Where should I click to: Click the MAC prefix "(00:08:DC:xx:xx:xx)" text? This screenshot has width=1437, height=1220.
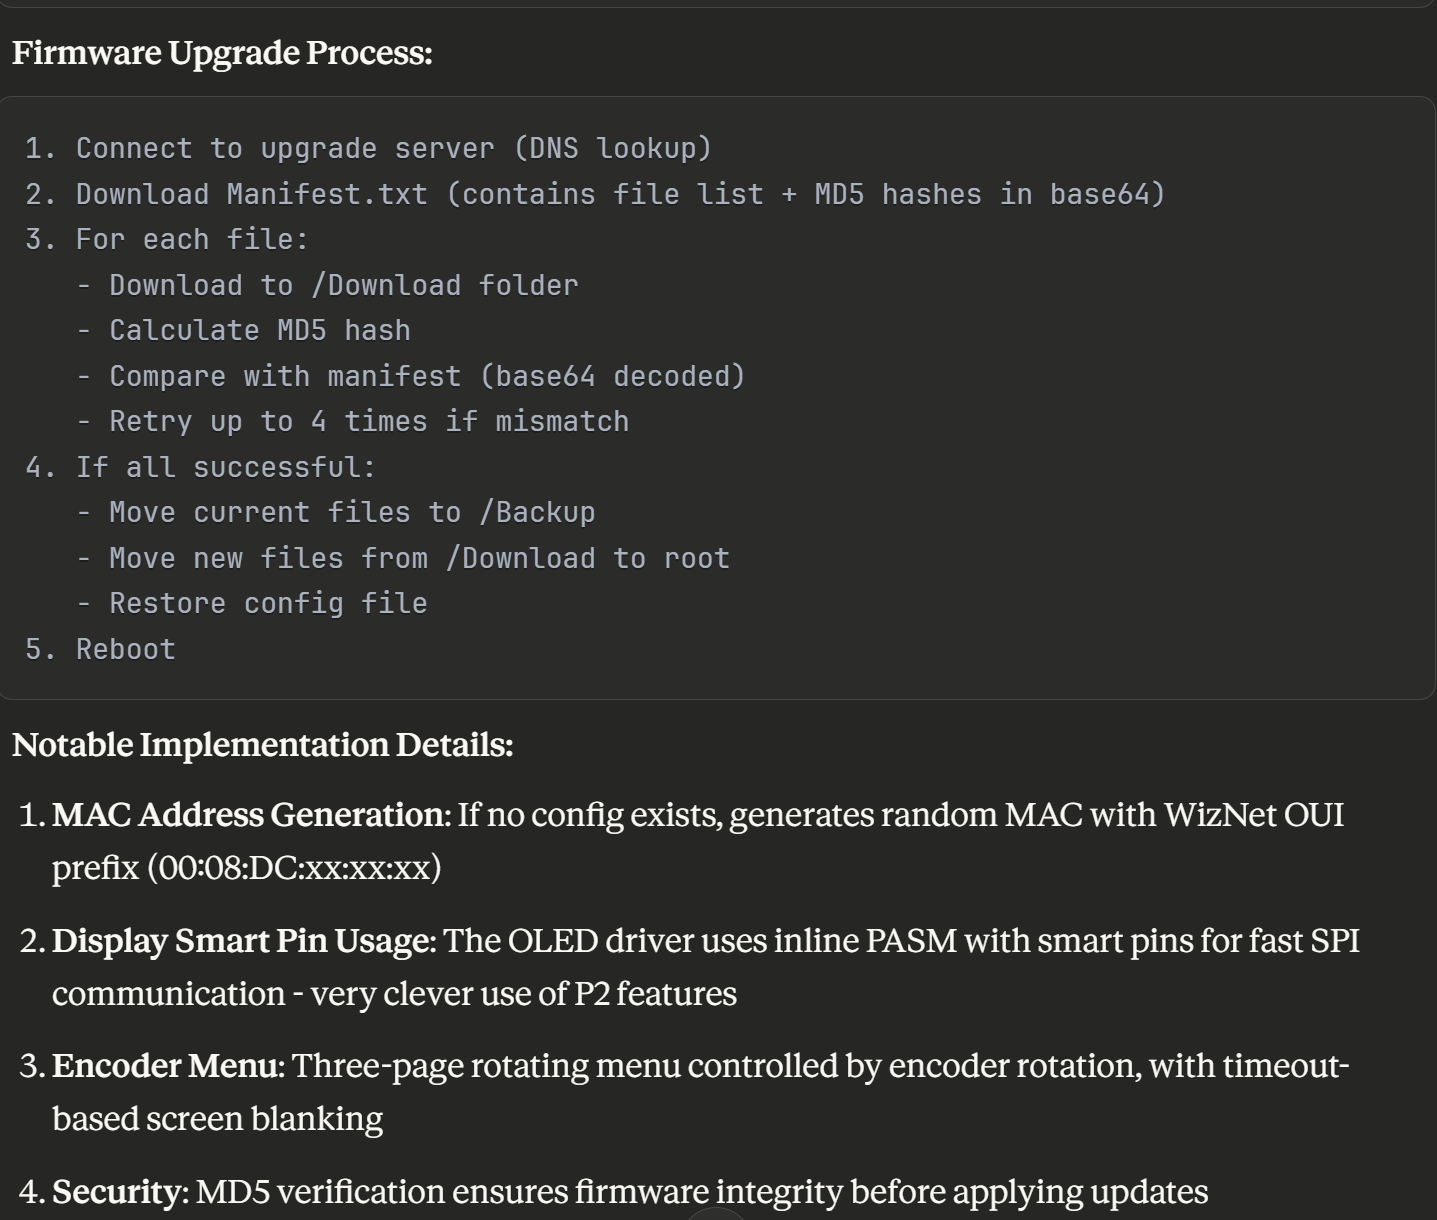[295, 867]
